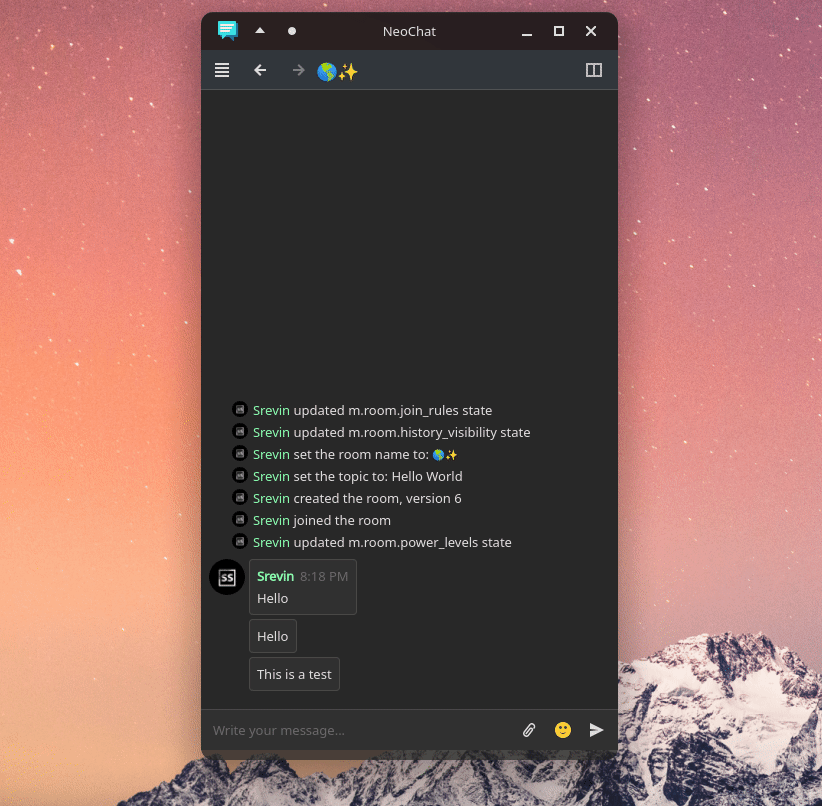Viewport: 822px width, 806px height.
Task: Click Srevin in the joined the room line
Action: tap(271, 520)
